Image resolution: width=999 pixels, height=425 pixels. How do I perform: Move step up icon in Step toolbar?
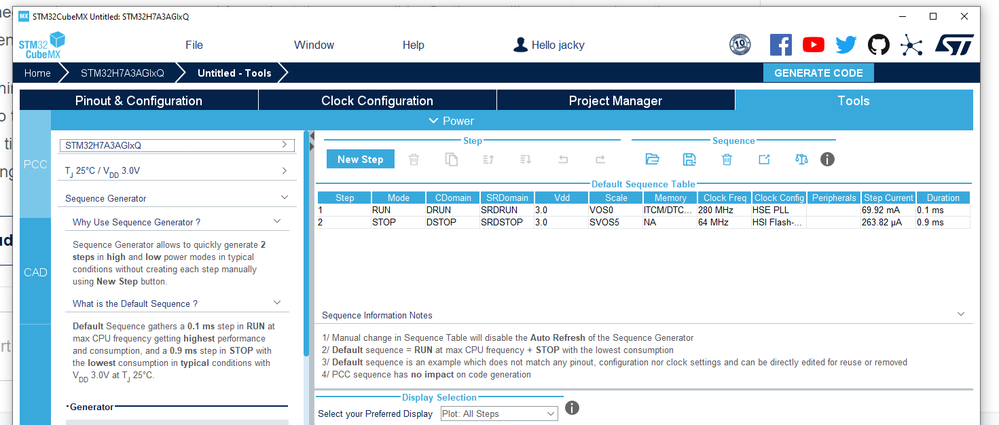coord(488,159)
